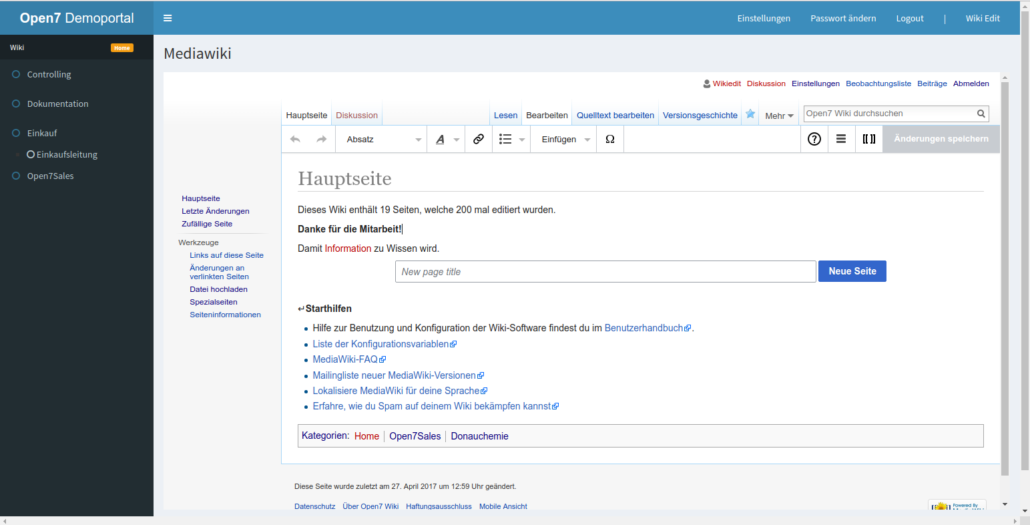Switch editor via double-bracket icon
The height and width of the screenshot is (525, 1030).
pyautogui.click(x=868, y=139)
